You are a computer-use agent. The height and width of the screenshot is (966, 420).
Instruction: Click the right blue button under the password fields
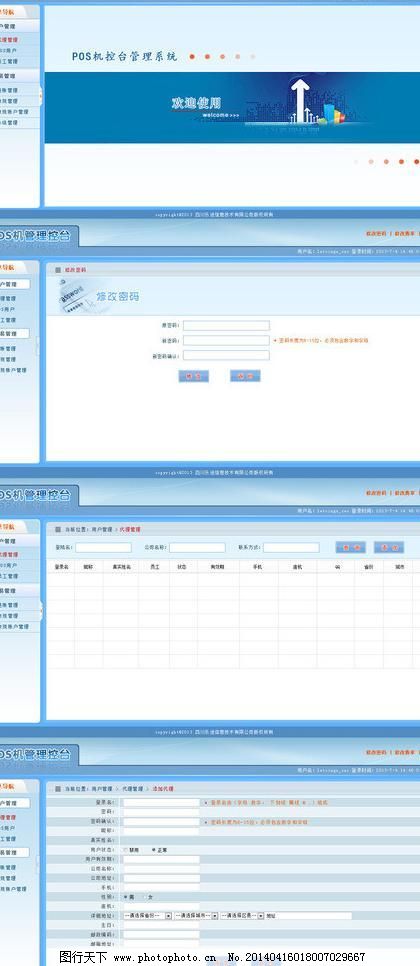click(245, 376)
